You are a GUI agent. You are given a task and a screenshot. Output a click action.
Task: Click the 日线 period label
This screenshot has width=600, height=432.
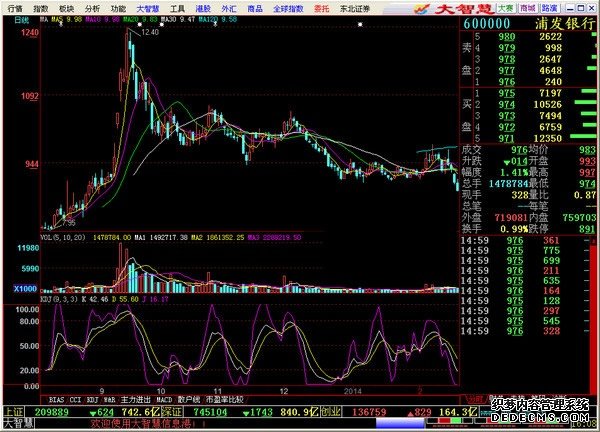click(x=21, y=20)
